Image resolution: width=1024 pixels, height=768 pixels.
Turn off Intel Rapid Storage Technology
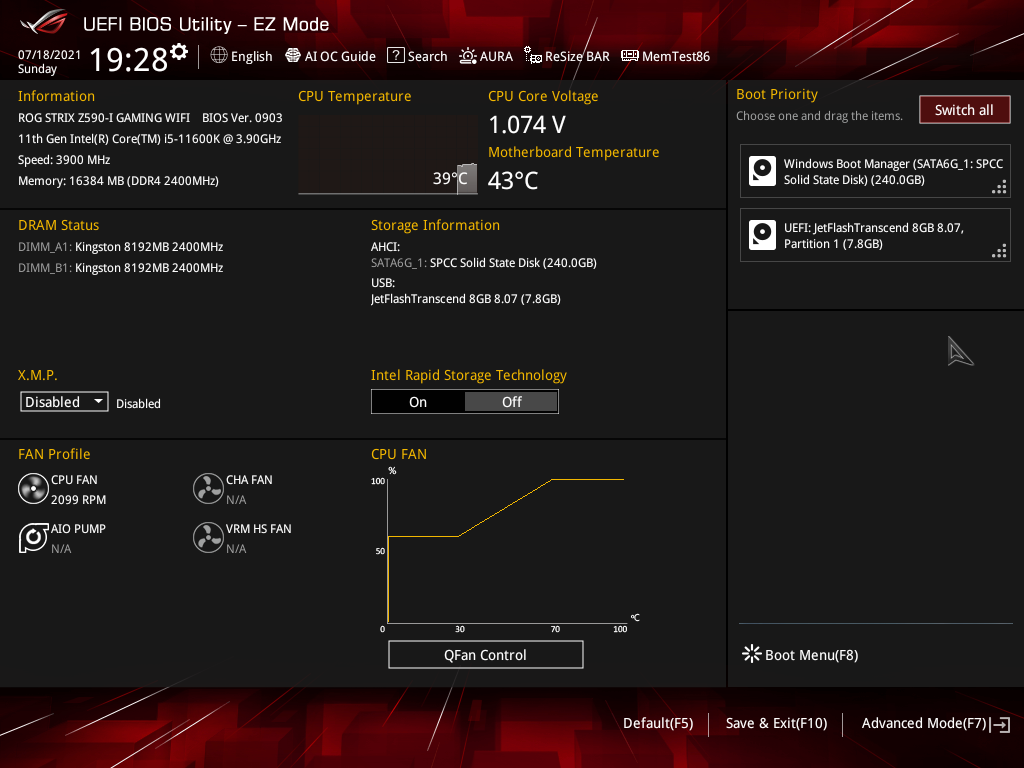pyautogui.click(x=511, y=401)
